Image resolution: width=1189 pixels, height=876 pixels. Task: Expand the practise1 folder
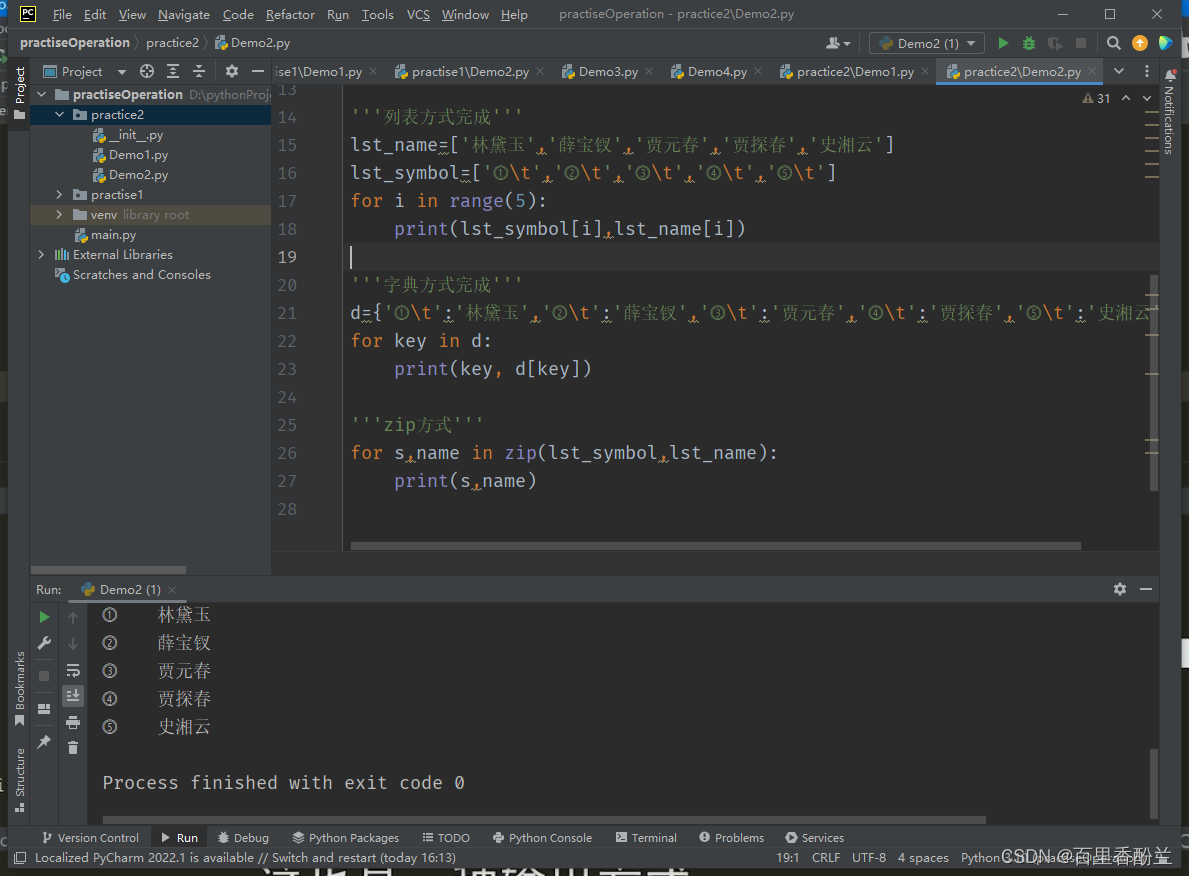(x=59, y=195)
